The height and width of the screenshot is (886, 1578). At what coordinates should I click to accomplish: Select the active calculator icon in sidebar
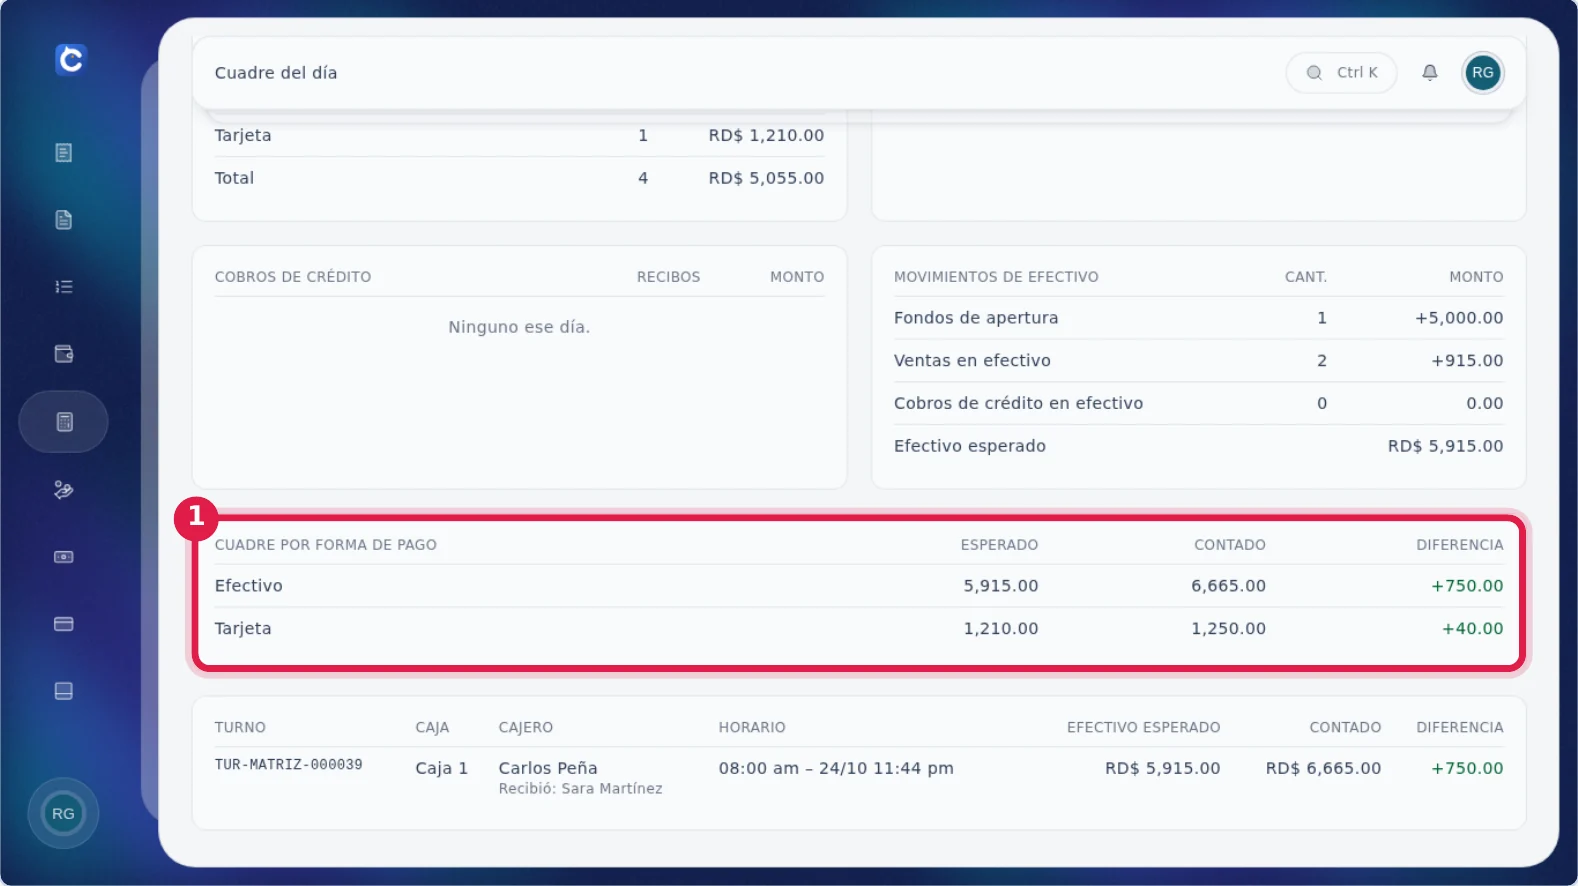[x=64, y=422]
